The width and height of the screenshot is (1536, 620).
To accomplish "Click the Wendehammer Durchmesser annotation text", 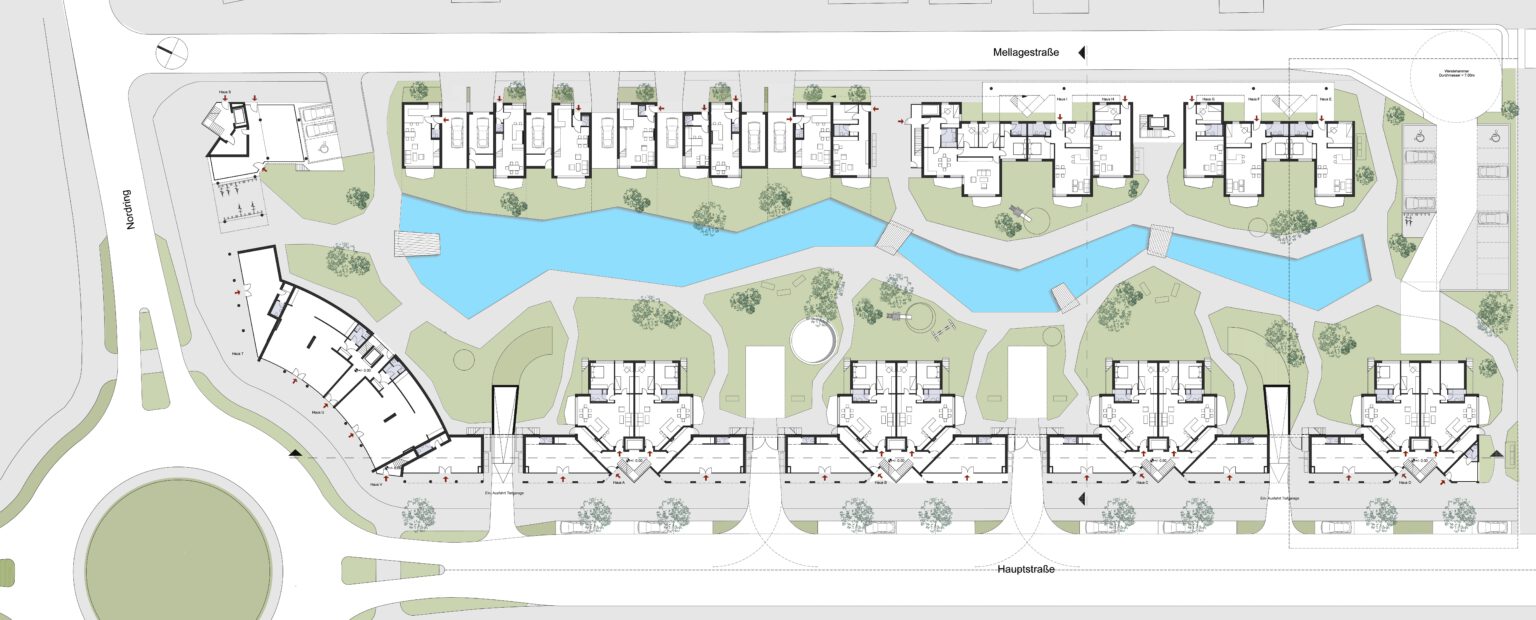I will (1456, 71).
